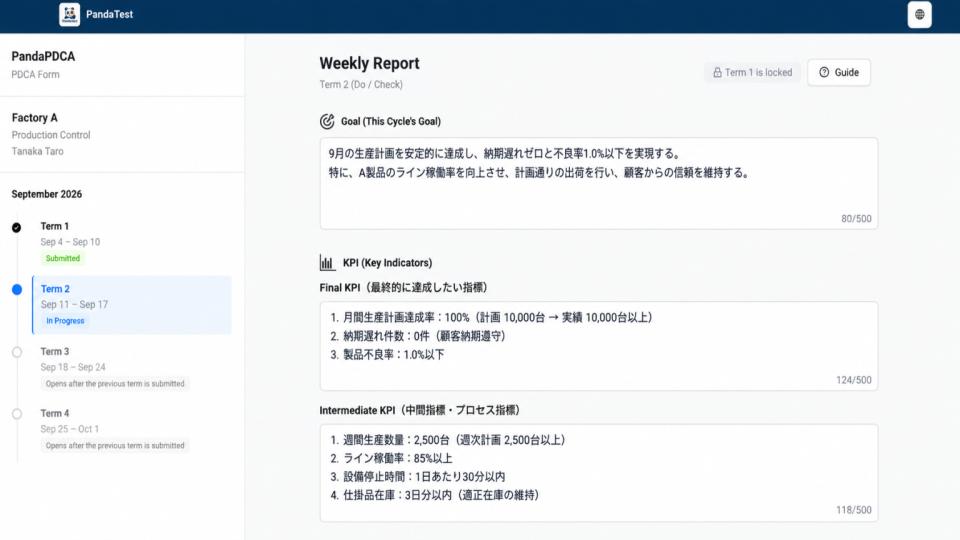Click the 'Goal (This Cycle's Goal)' heading text
The height and width of the screenshot is (540, 960).
pyautogui.click(x=391, y=121)
